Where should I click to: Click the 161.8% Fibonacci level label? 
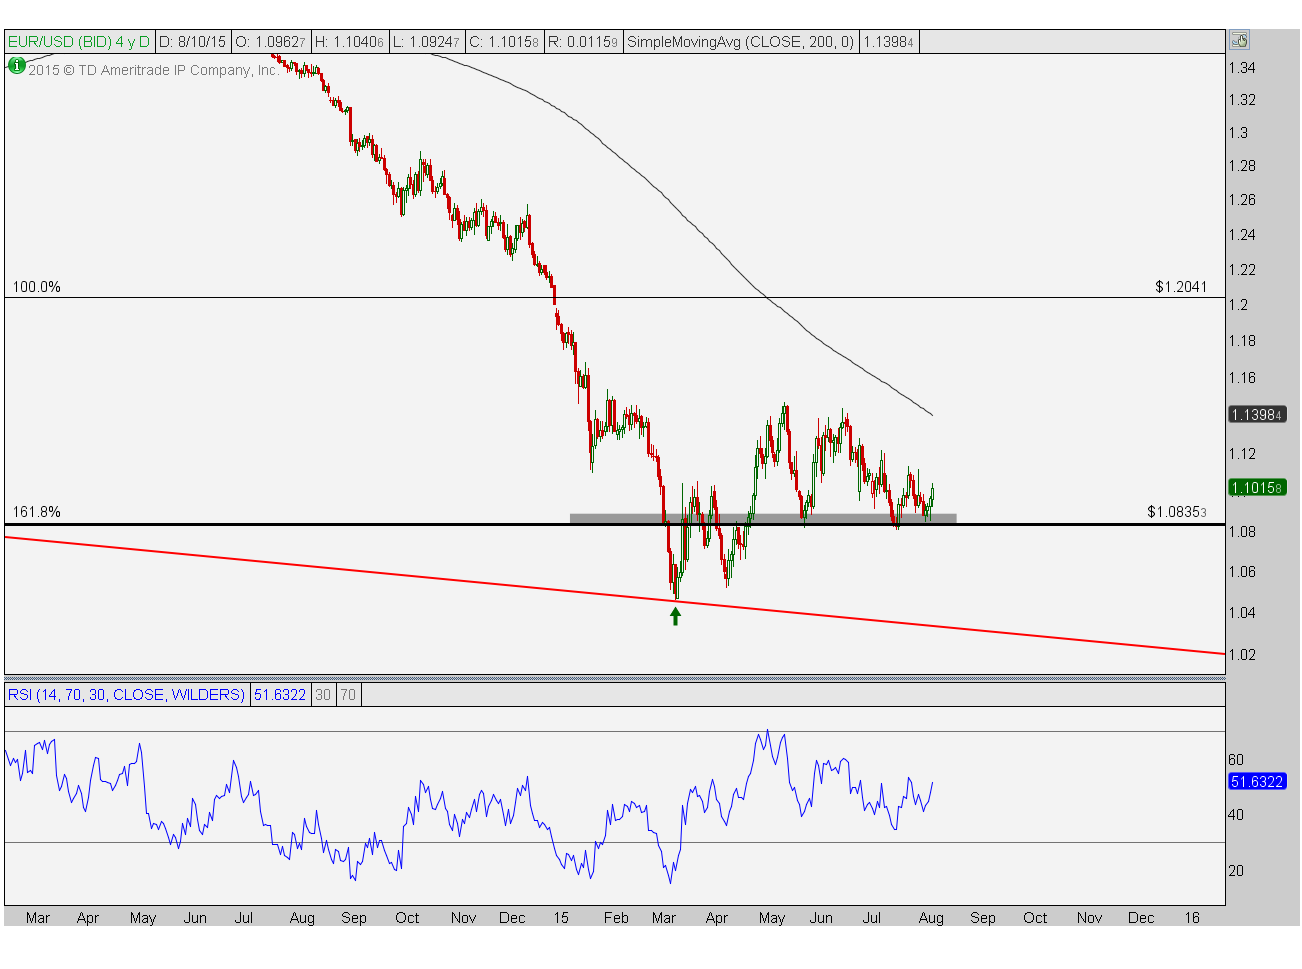pos(36,512)
